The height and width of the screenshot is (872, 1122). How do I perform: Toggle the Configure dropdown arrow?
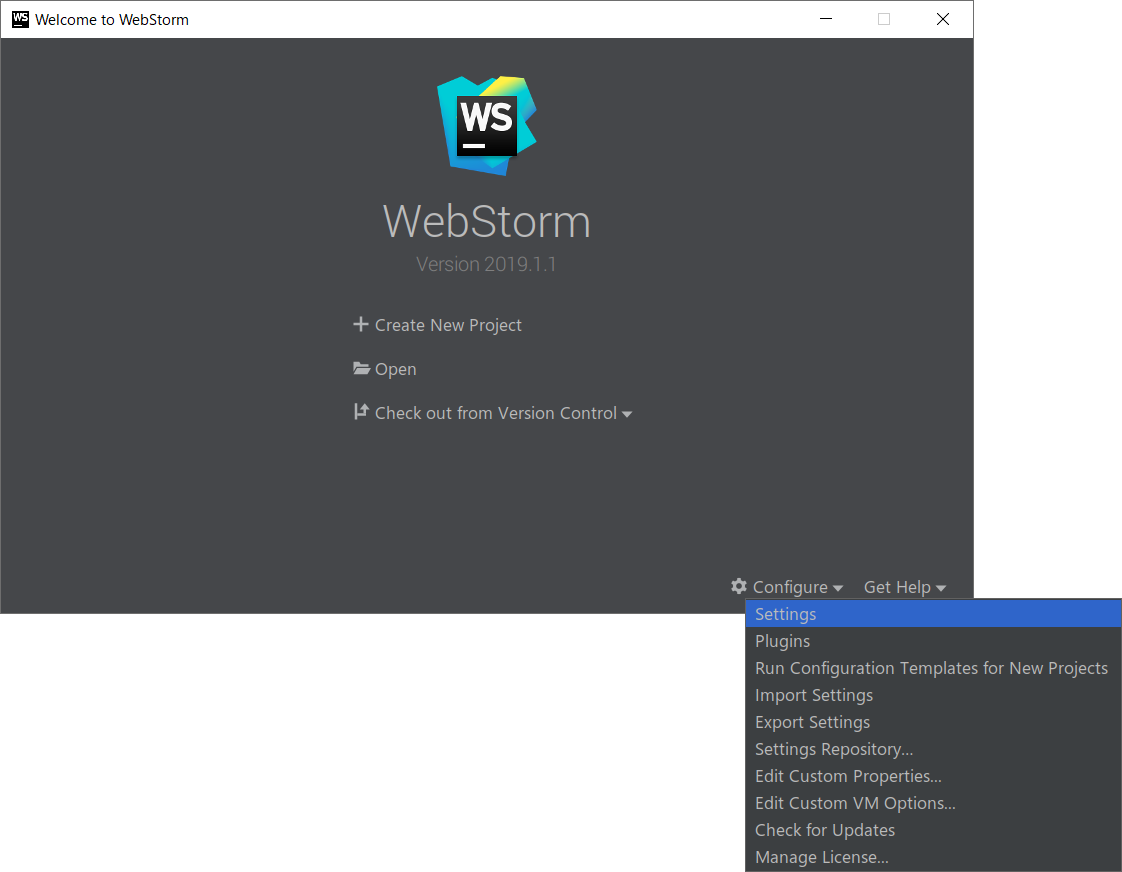click(x=838, y=588)
